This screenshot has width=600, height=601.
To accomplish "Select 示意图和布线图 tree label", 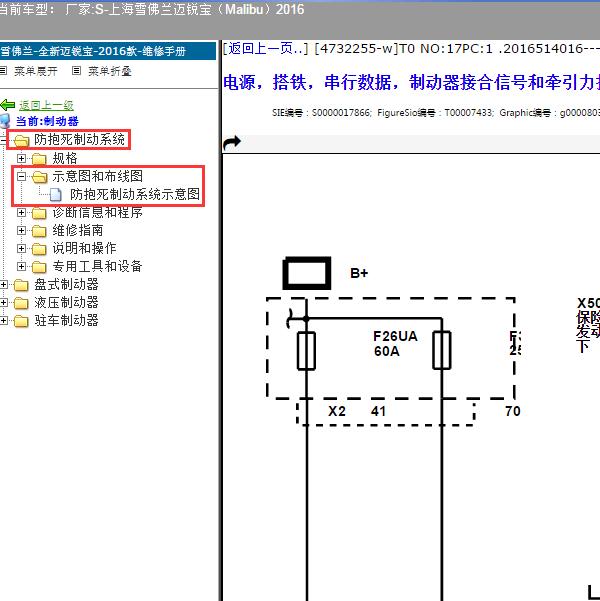I will (98, 176).
